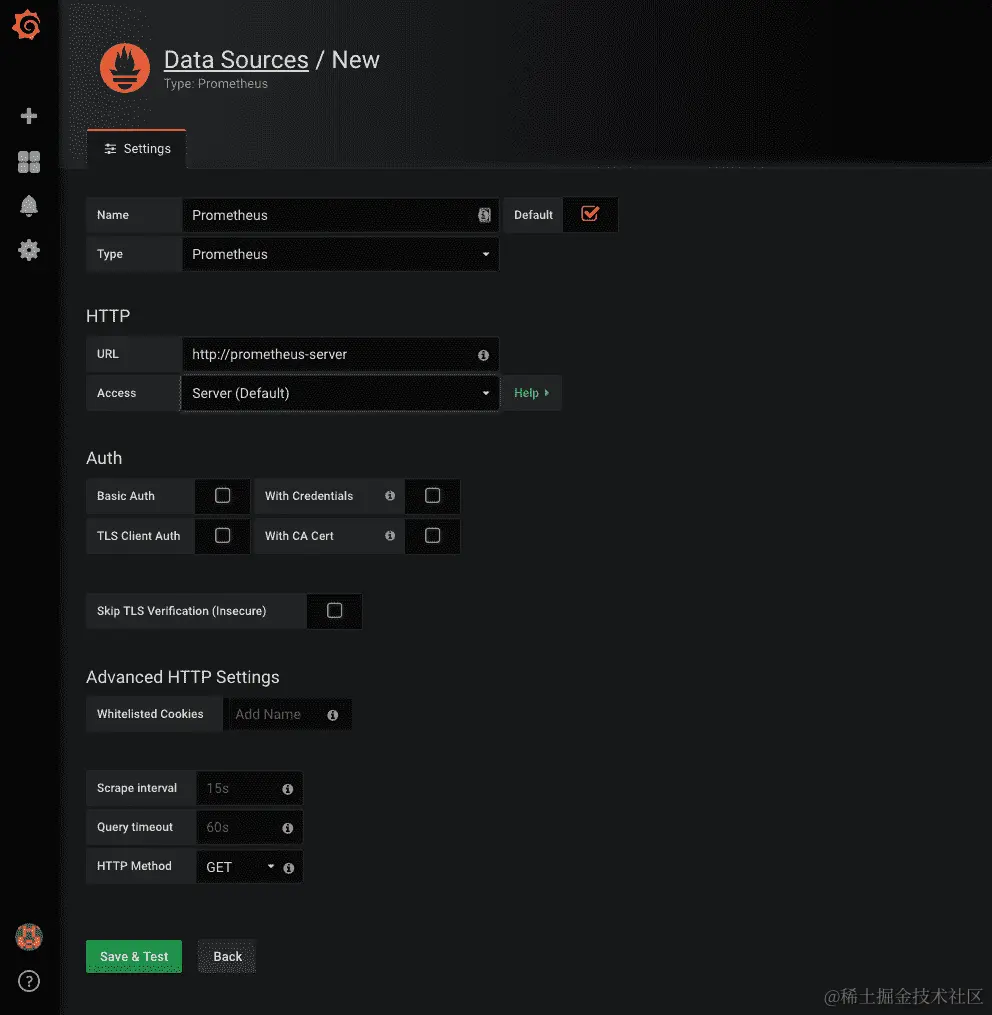Open the Alerting bell icon
992x1015 pixels.
28,206
